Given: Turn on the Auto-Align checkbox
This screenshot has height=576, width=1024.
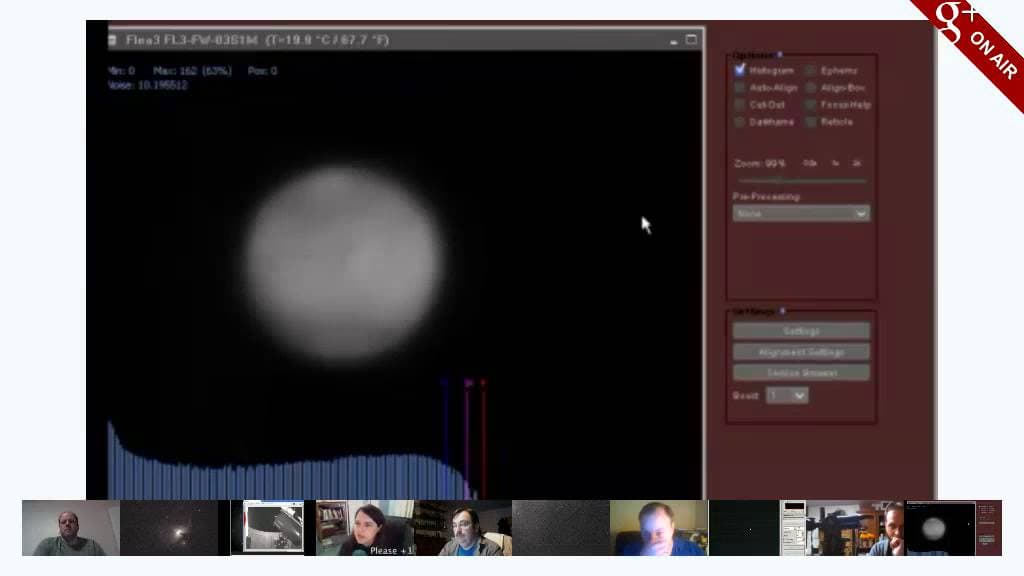Looking at the screenshot, I should tap(739, 87).
